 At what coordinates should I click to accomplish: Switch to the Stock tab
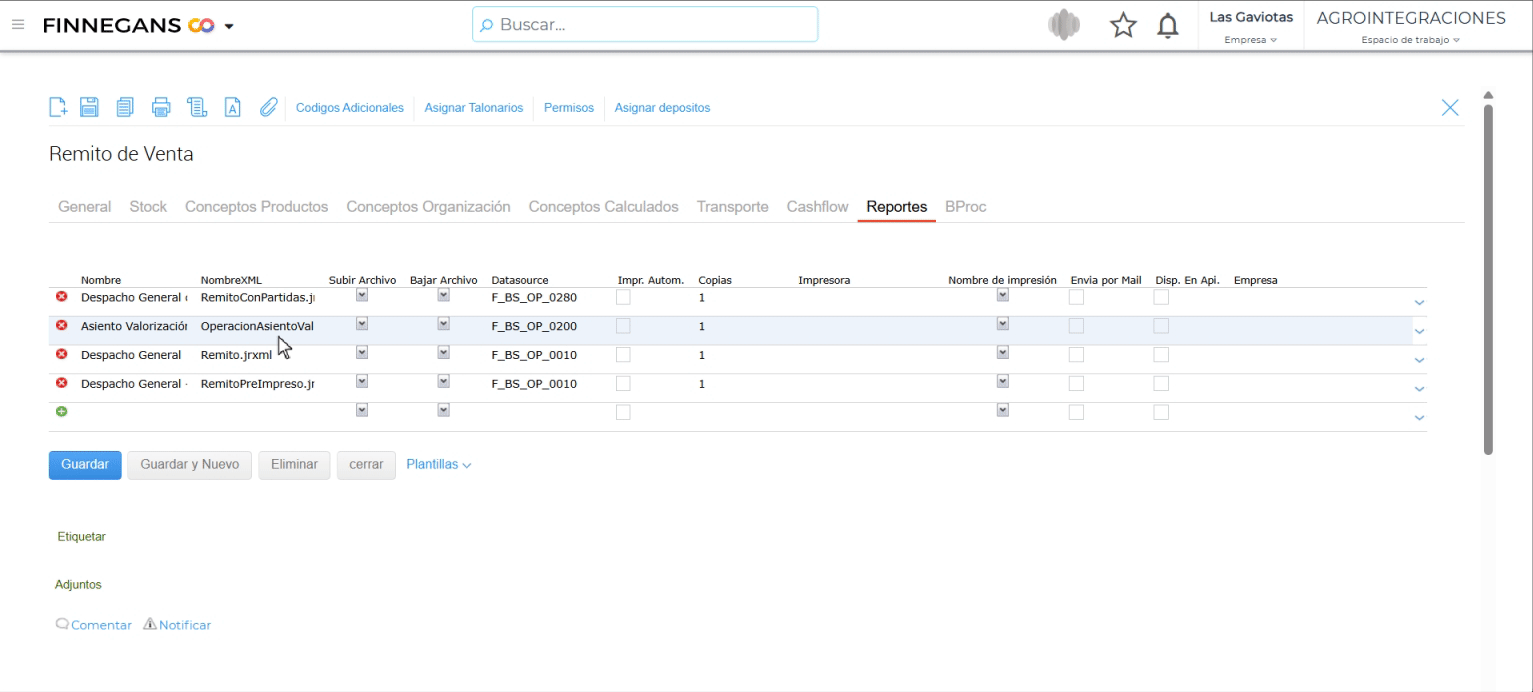(148, 207)
